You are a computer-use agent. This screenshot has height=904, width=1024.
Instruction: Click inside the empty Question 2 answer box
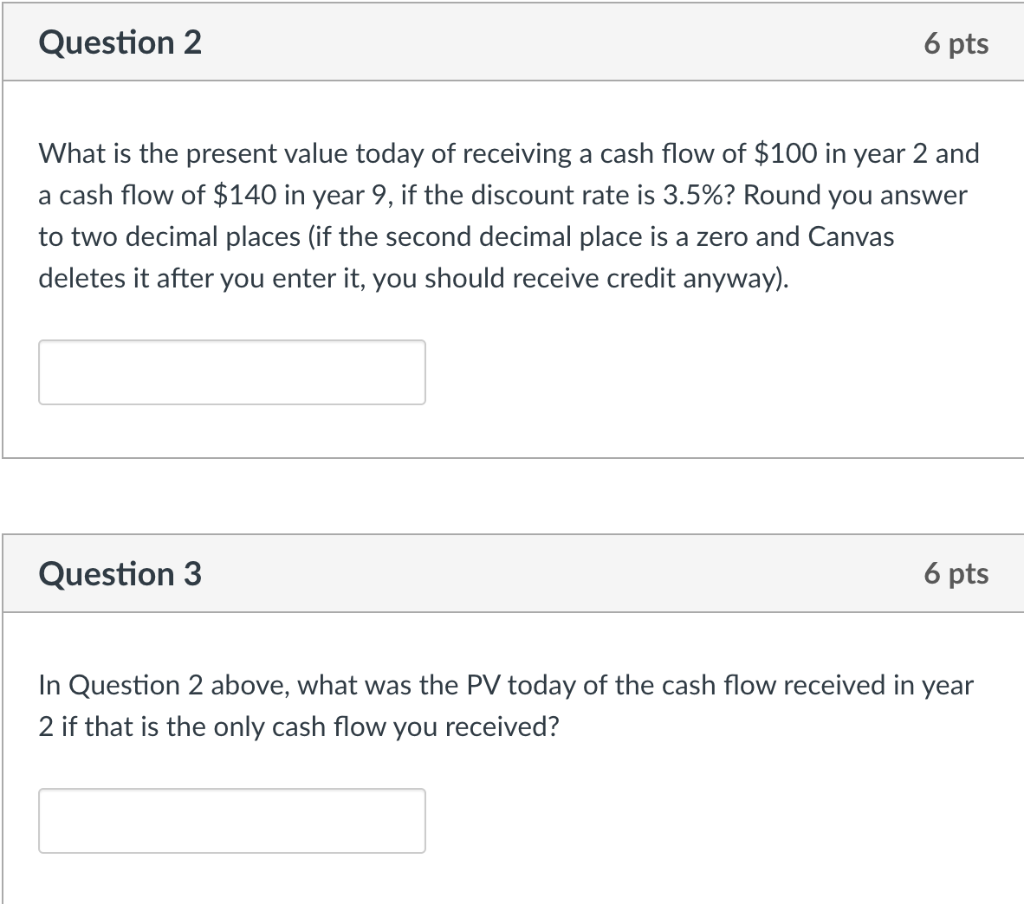click(231, 371)
